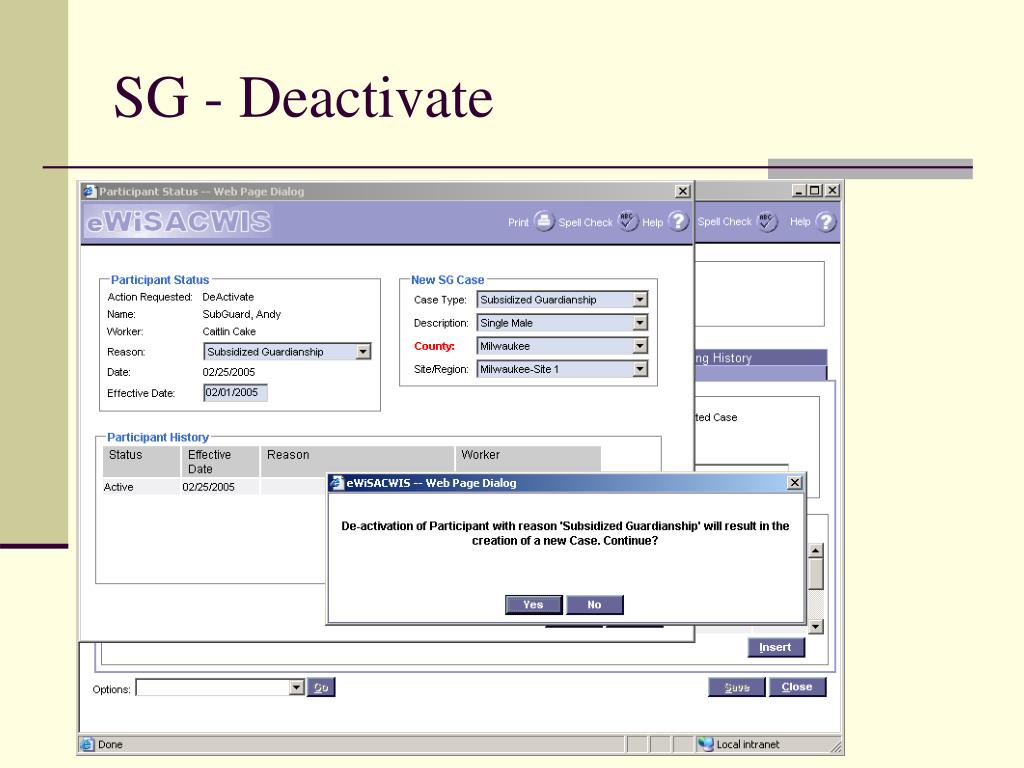Click the Spell Check icon in Participant Status dialog
Screen dimensions: 1024x768
(x=628, y=221)
